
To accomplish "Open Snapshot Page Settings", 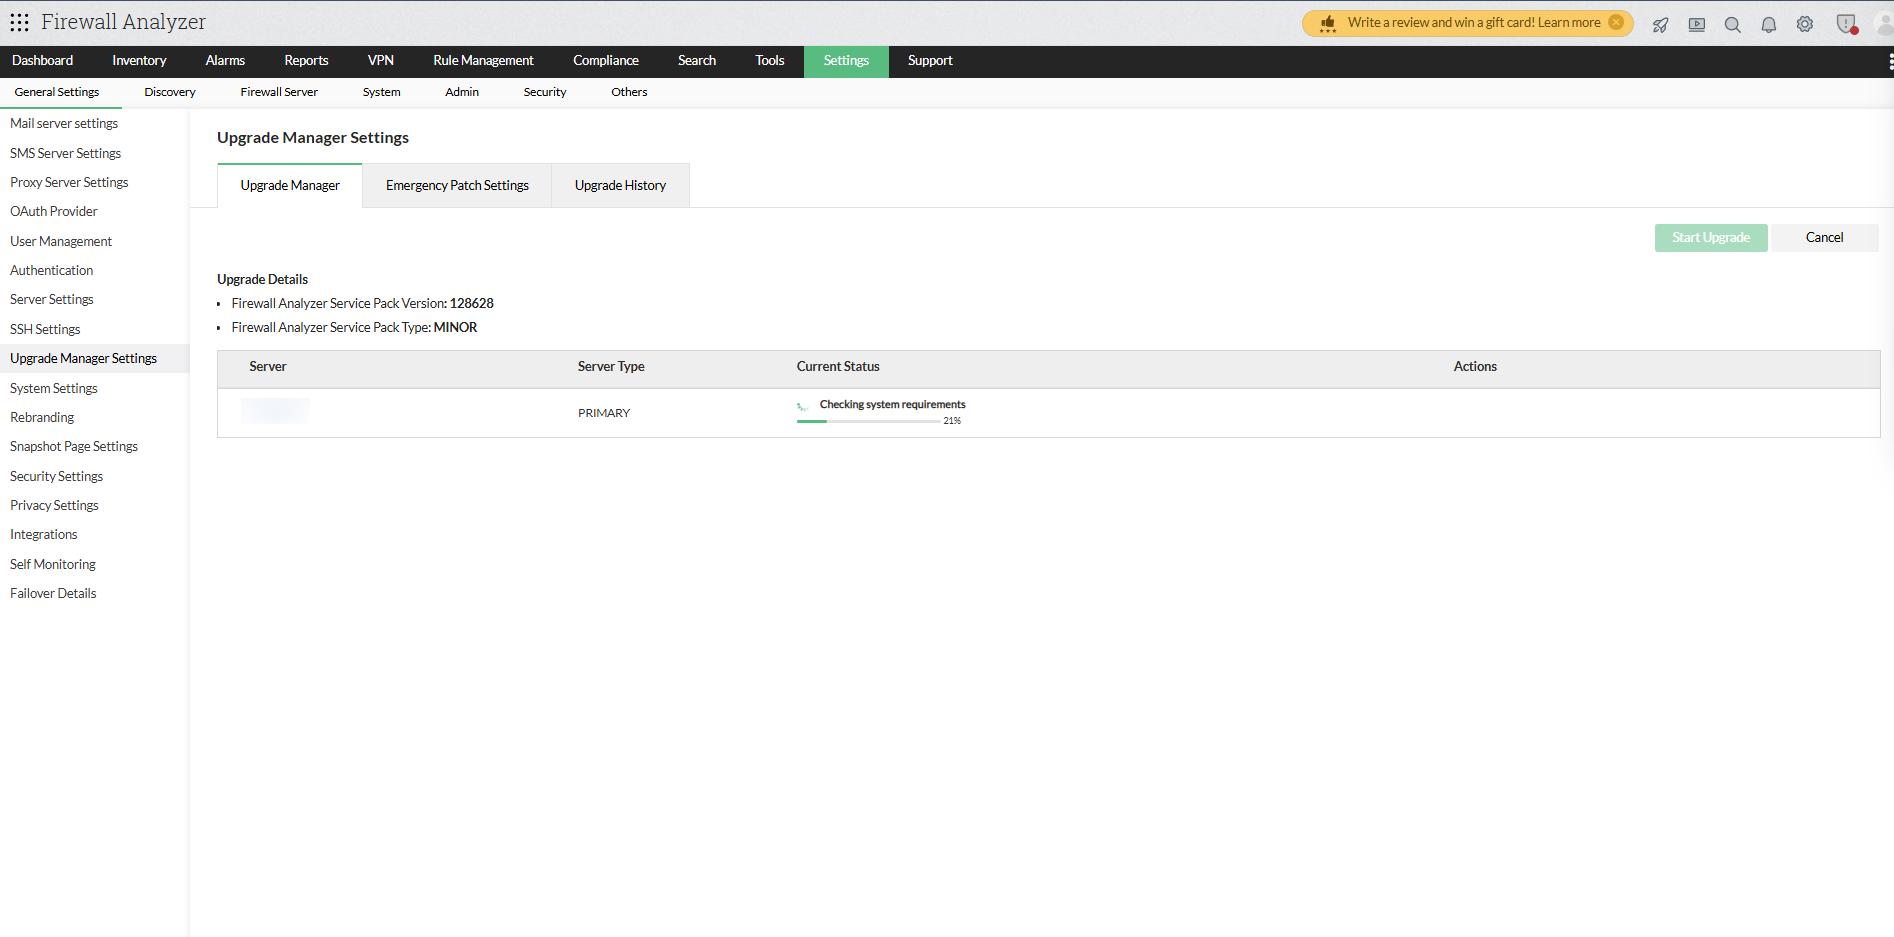I will pos(74,447).
